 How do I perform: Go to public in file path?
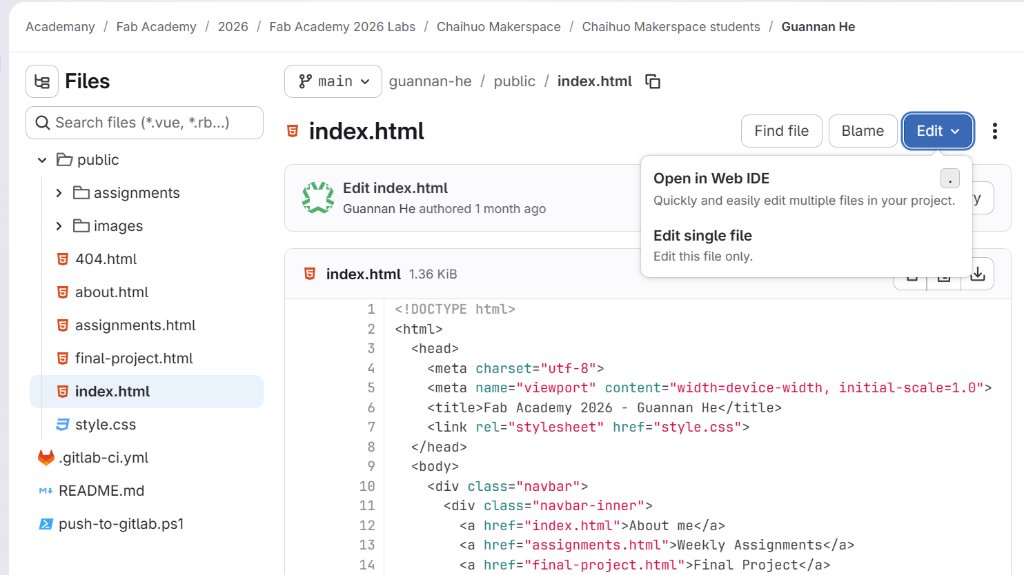point(514,81)
